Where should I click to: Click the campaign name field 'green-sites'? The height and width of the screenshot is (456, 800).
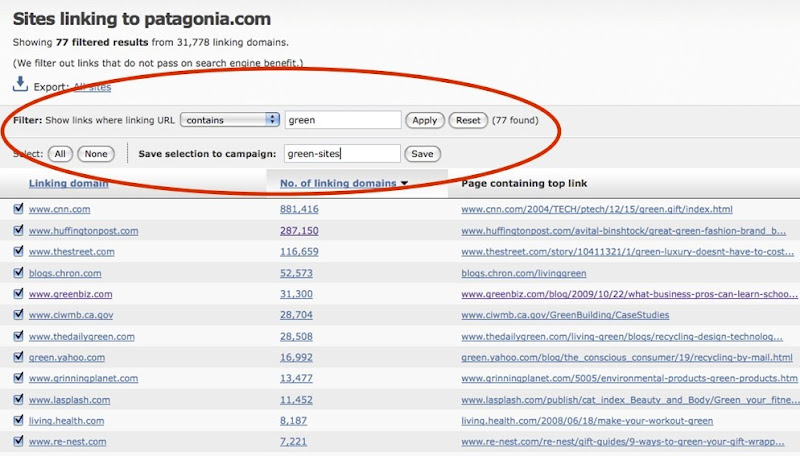(x=342, y=154)
